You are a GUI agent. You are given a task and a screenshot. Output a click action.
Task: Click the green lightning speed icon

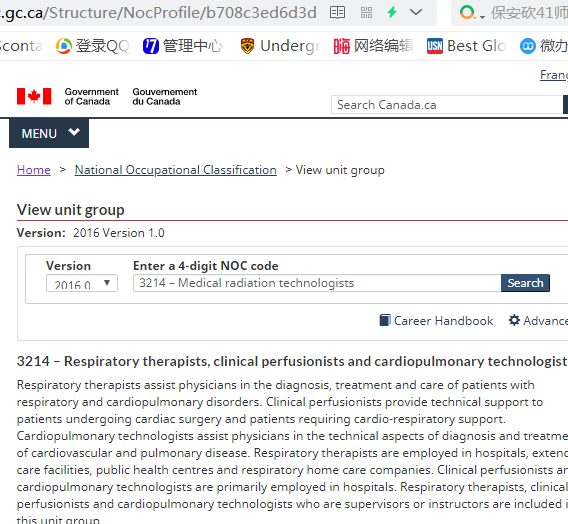[392, 13]
